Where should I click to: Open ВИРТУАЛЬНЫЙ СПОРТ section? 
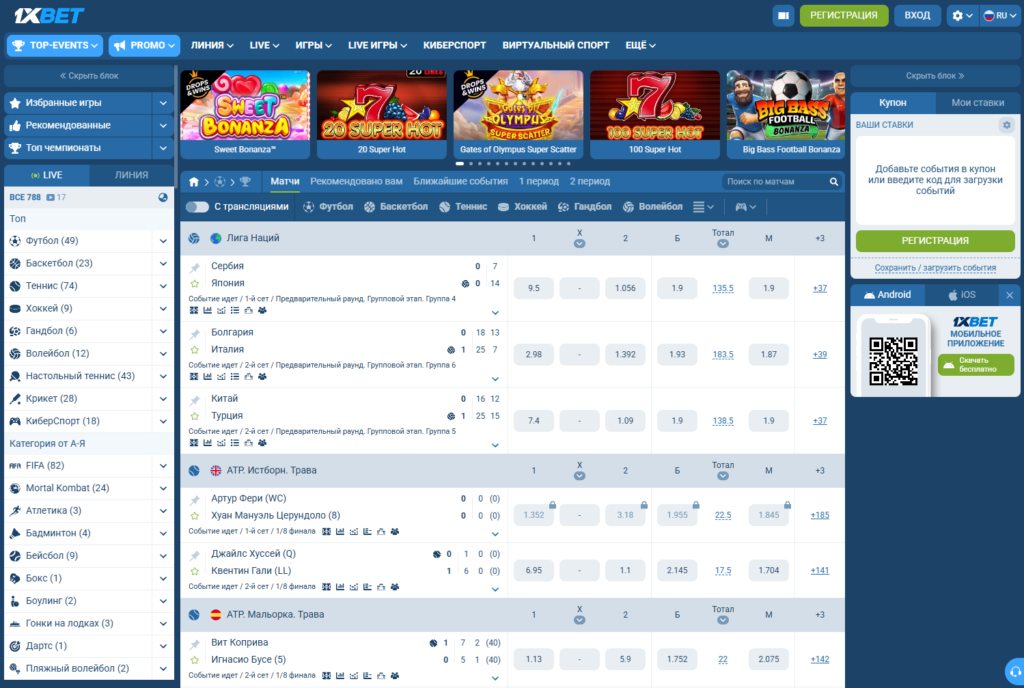tap(555, 46)
